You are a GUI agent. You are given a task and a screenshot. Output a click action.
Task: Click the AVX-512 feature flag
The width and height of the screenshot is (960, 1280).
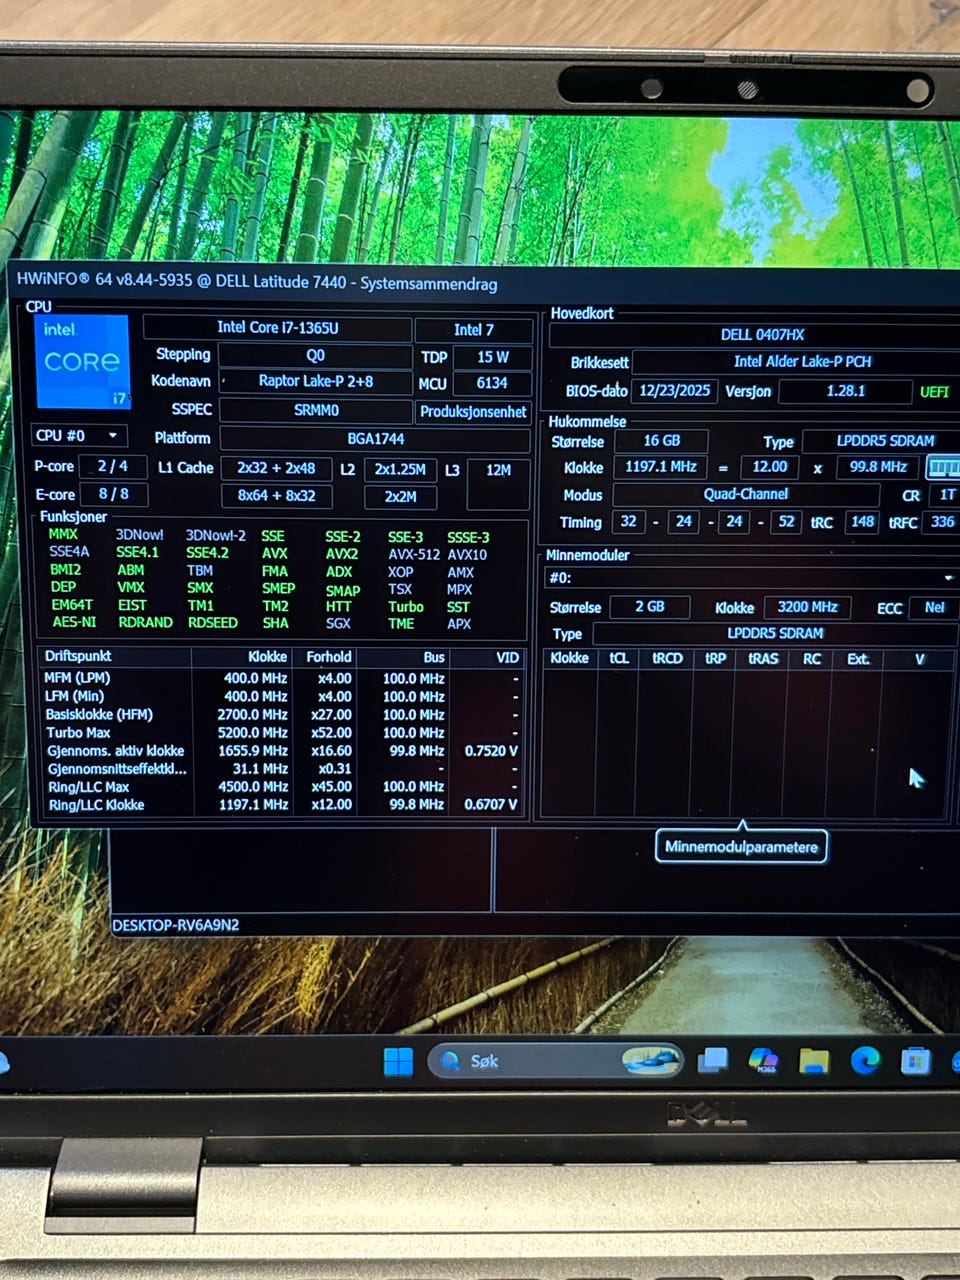[414, 554]
